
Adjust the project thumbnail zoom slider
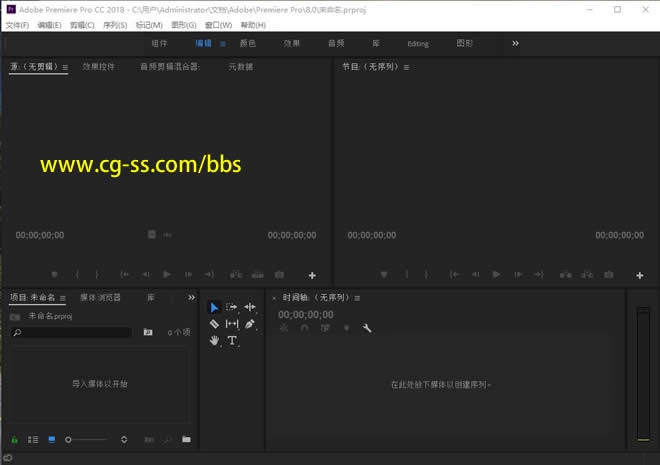click(x=69, y=439)
